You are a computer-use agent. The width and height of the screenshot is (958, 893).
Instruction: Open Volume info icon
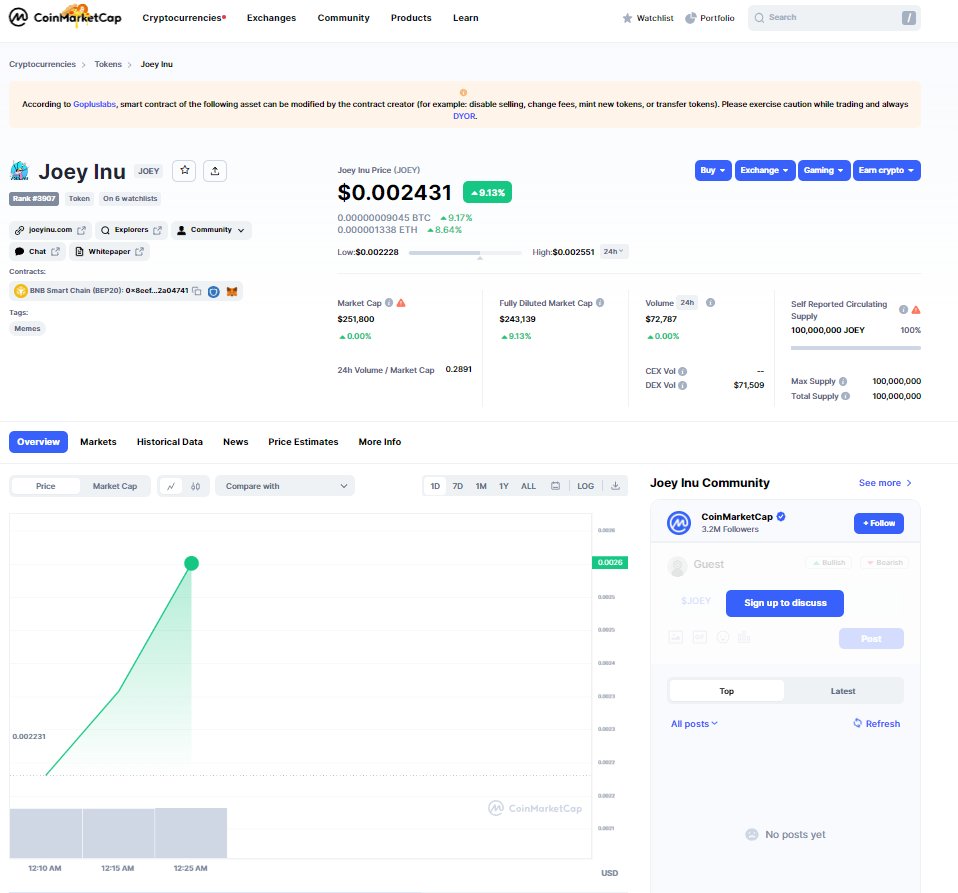pos(711,302)
